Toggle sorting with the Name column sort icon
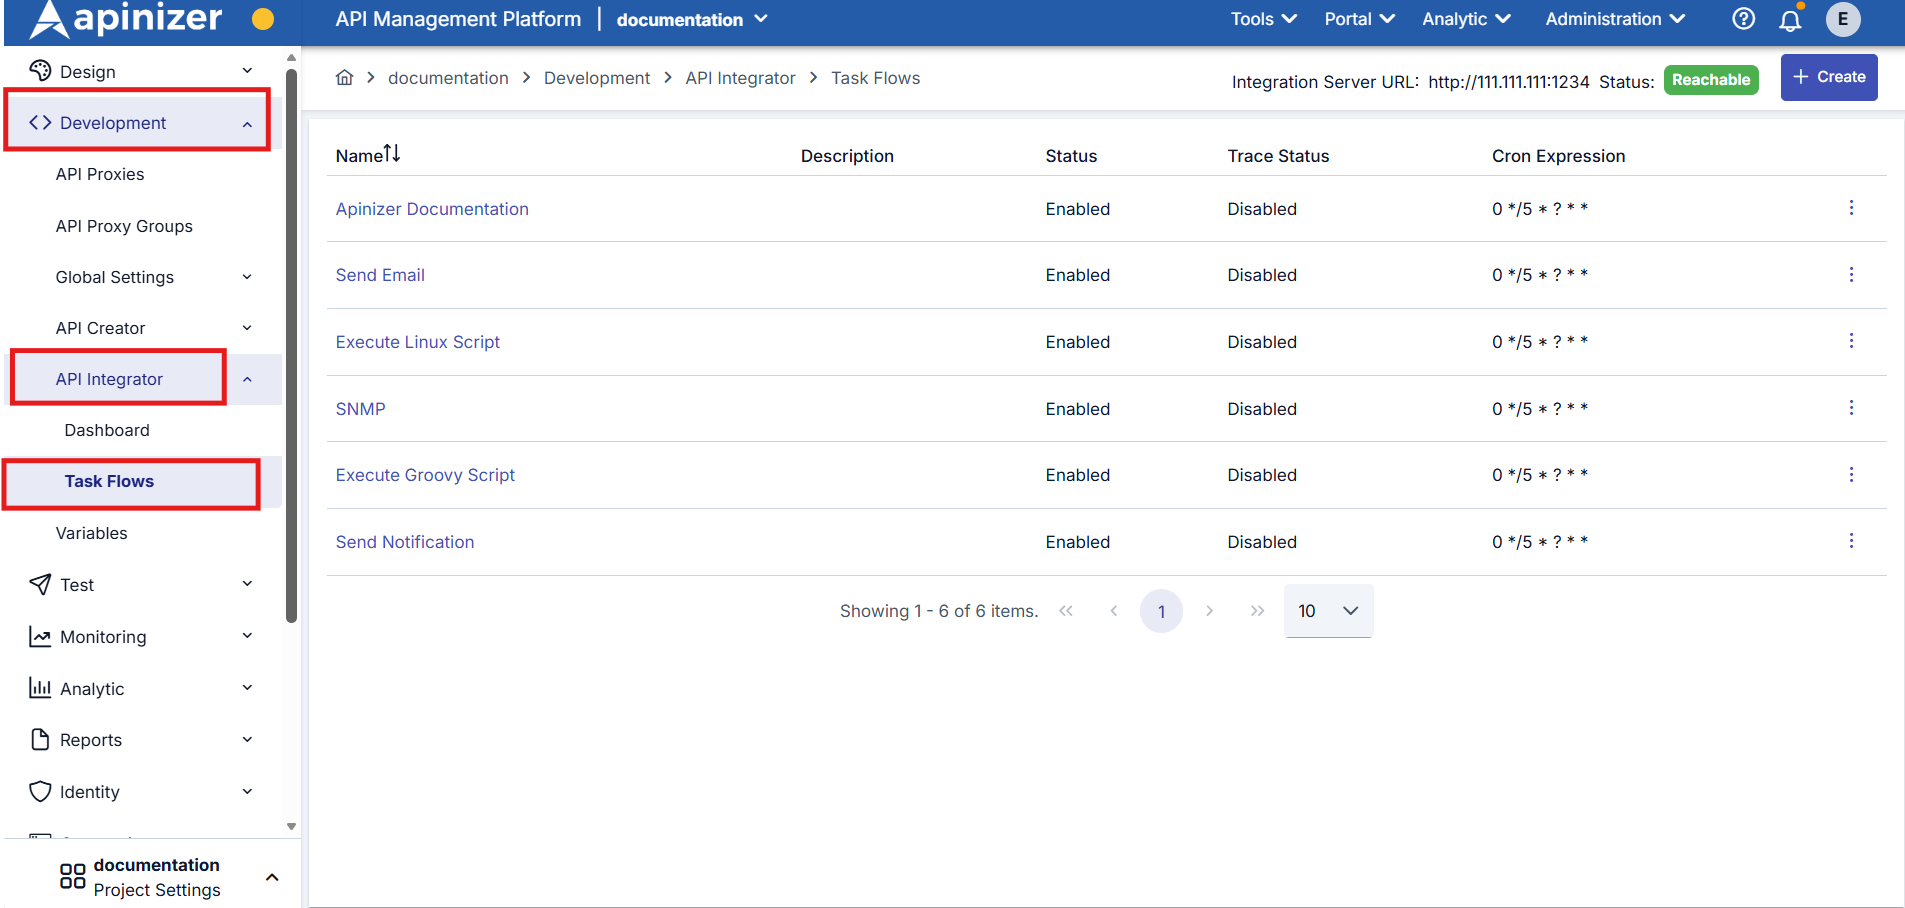Screen dimensions: 1905x908 [392, 153]
